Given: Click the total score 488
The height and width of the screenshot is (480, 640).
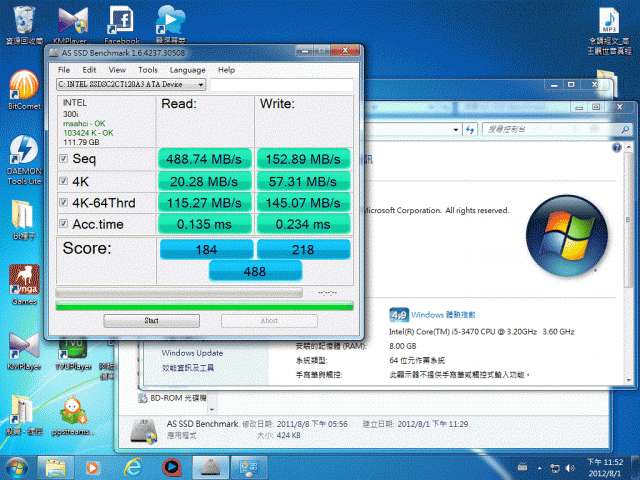Looking at the screenshot, I should [x=255, y=271].
